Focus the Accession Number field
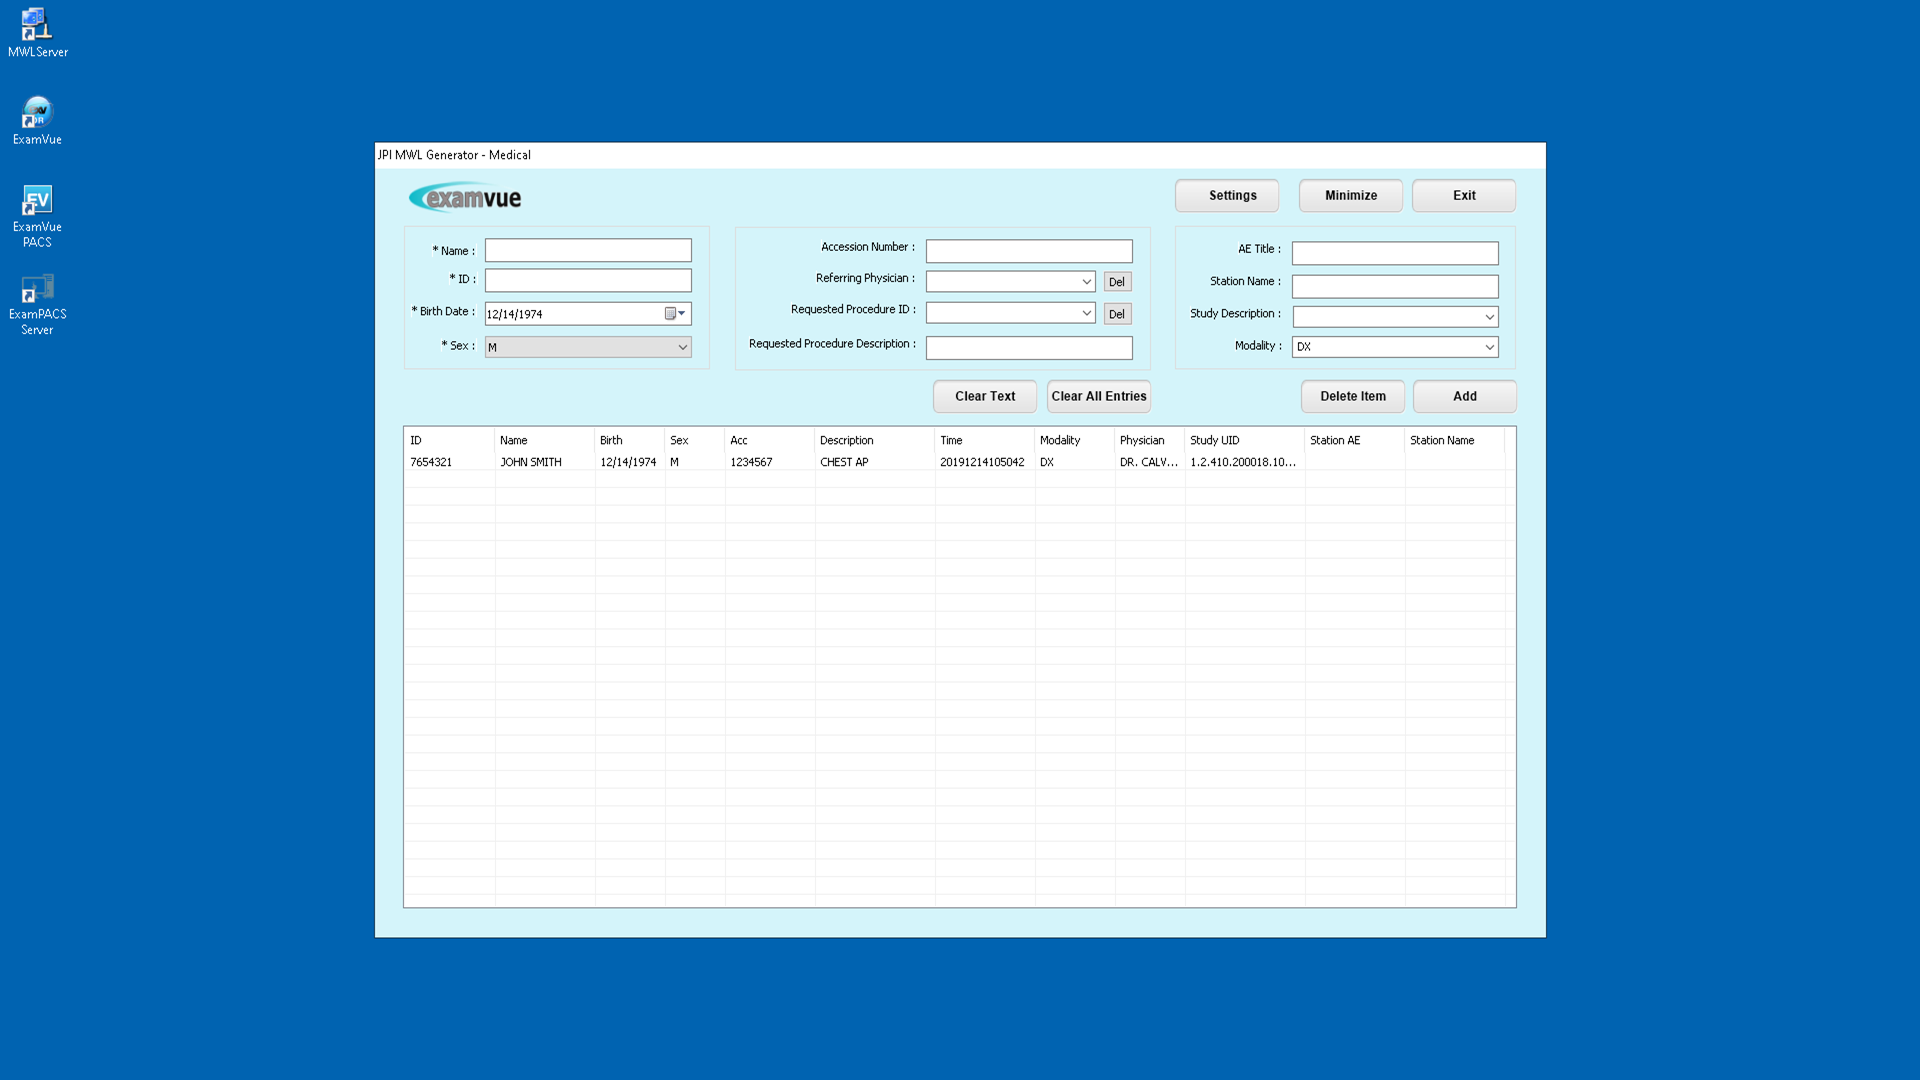This screenshot has width=1920, height=1080. pyautogui.click(x=1029, y=251)
